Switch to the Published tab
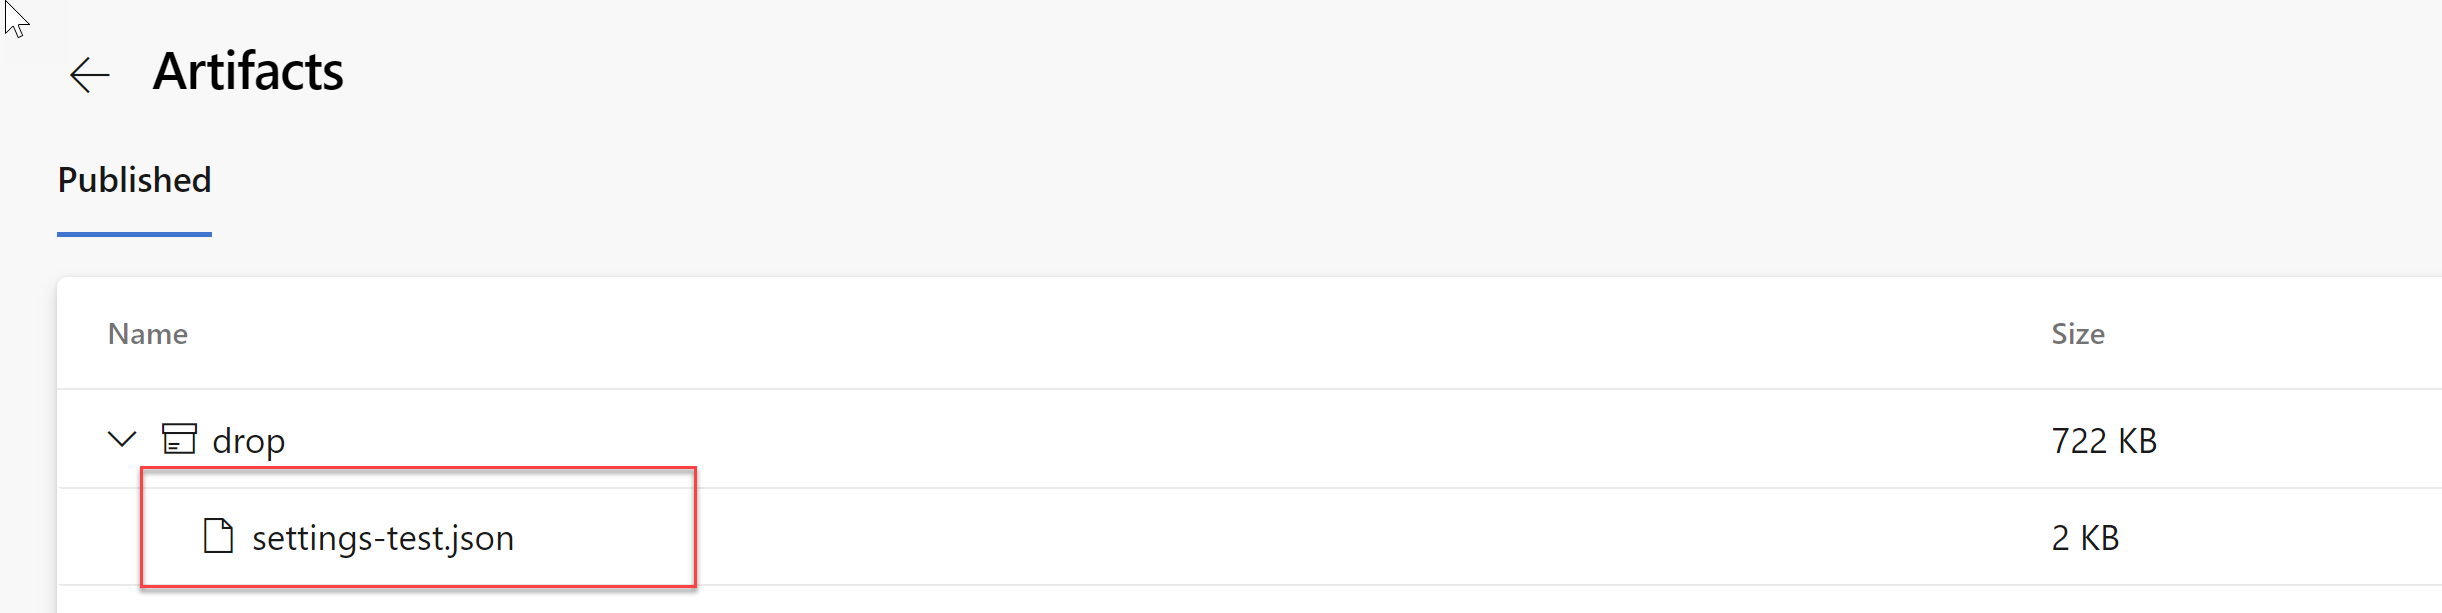The width and height of the screenshot is (2442, 613). 134,181
